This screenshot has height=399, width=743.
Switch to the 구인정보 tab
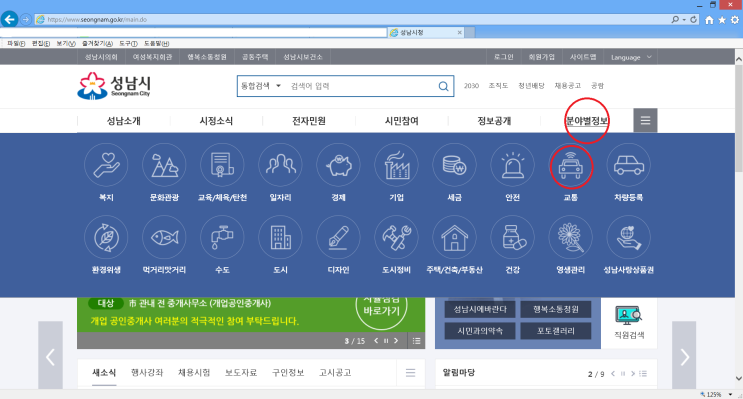pyautogui.click(x=288, y=372)
